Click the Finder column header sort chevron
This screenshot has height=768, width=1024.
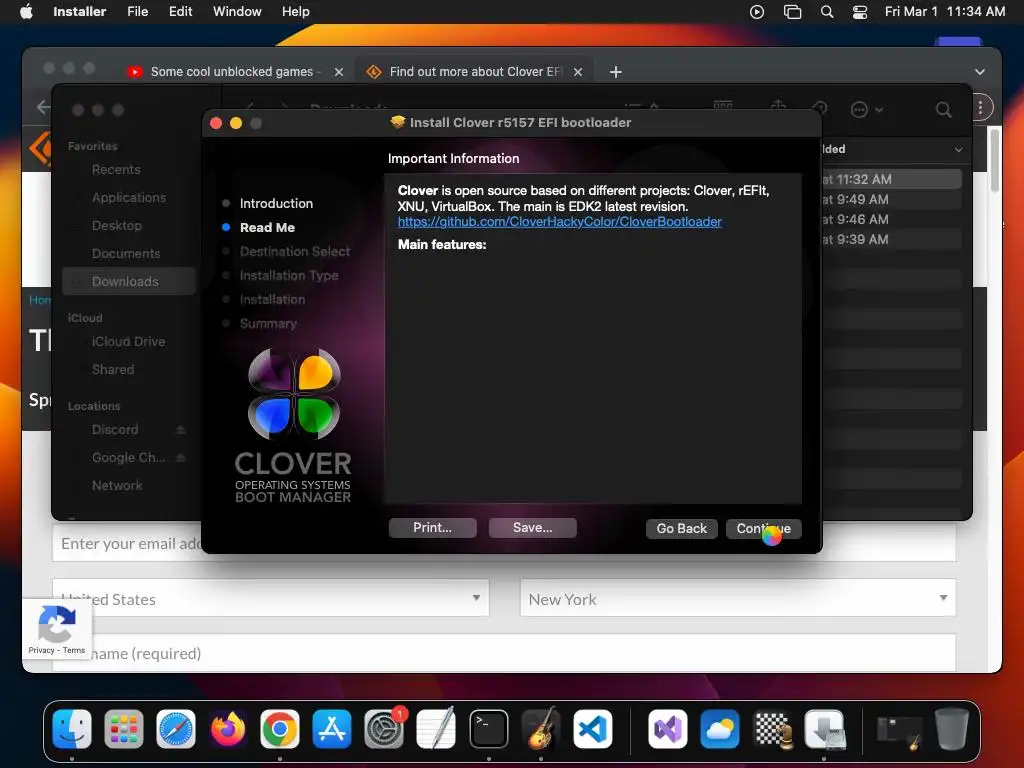click(x=958, y=150)
